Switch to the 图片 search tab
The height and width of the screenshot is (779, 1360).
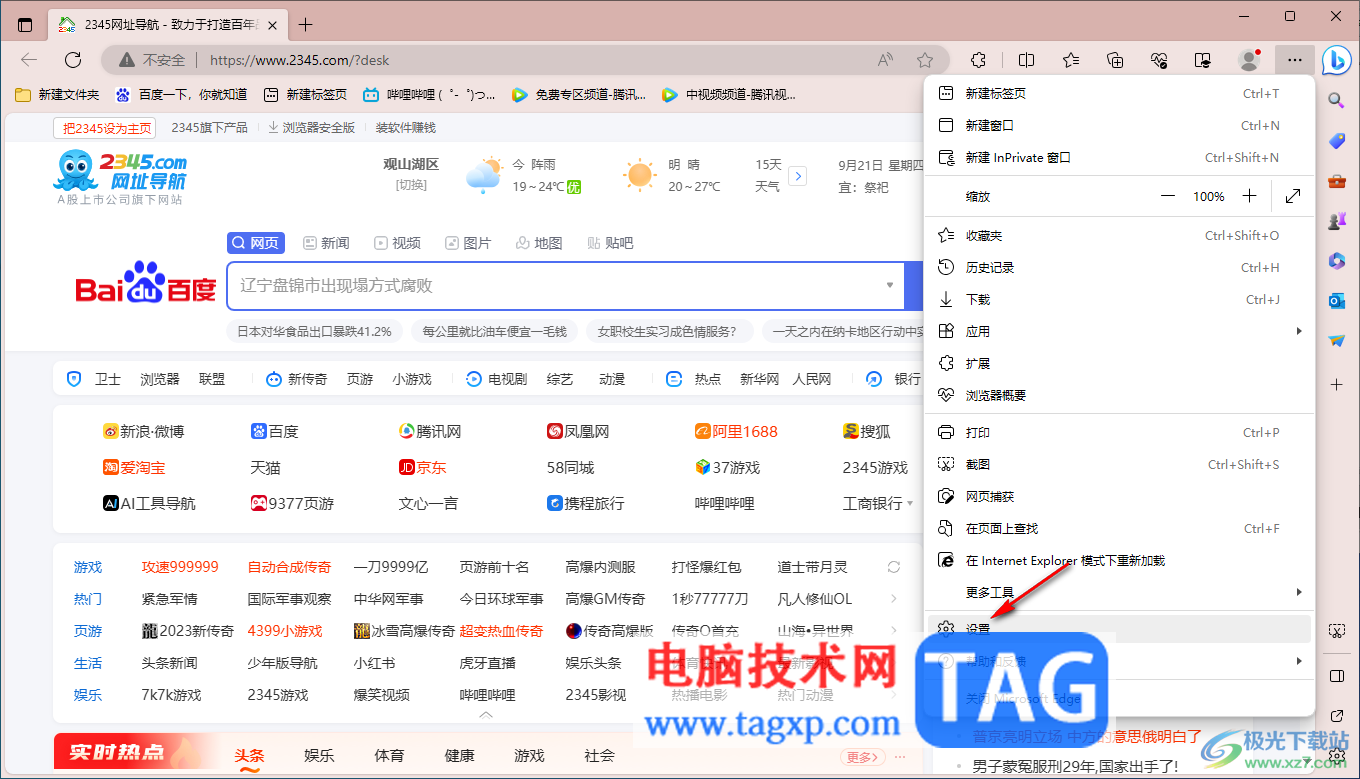(468, 243)
